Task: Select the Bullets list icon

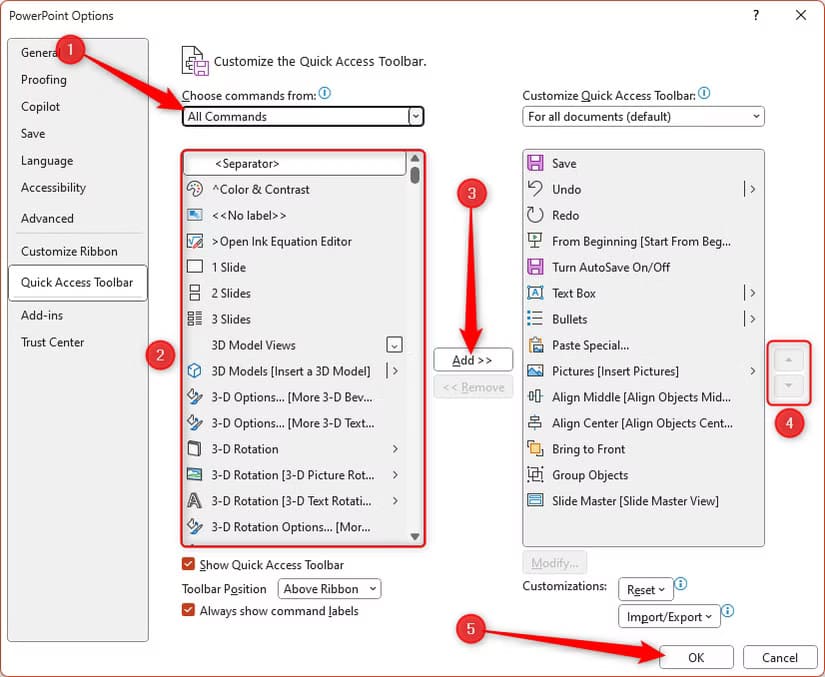Action: [535, 318]
